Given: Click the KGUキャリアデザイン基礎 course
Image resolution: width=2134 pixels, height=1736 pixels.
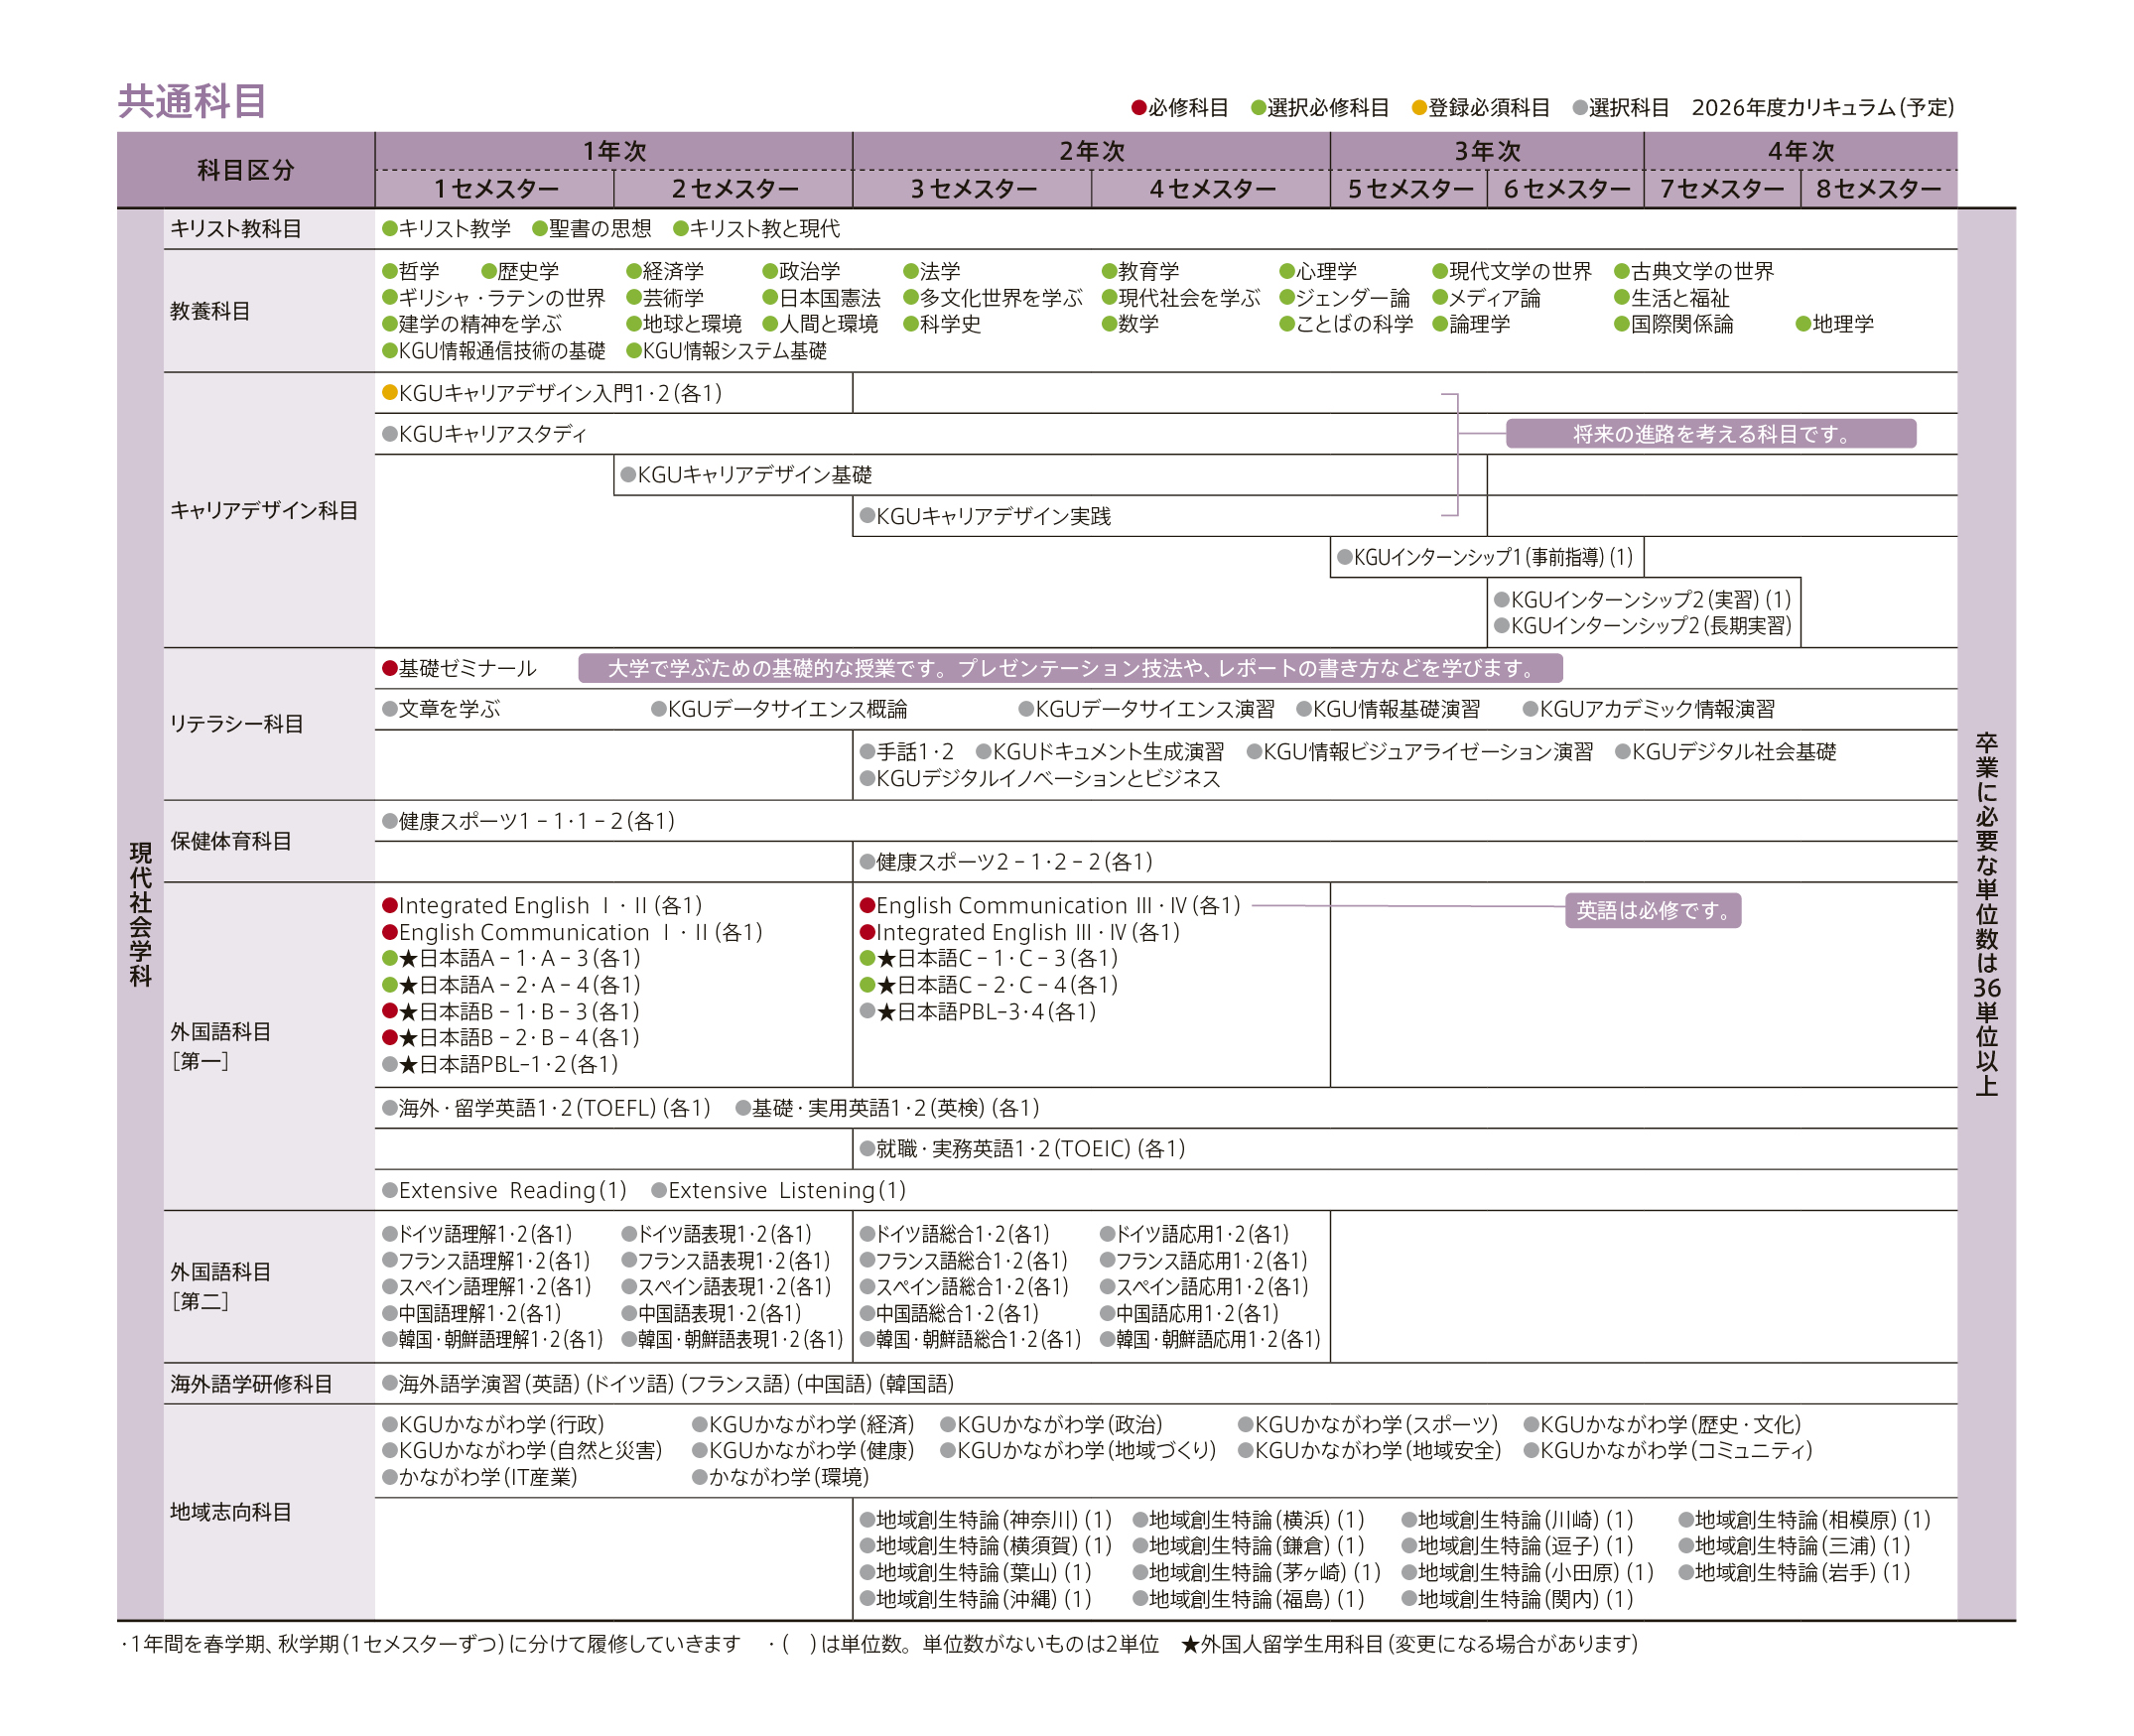Looking at the screenshot, I should click(x=746, y=474).
